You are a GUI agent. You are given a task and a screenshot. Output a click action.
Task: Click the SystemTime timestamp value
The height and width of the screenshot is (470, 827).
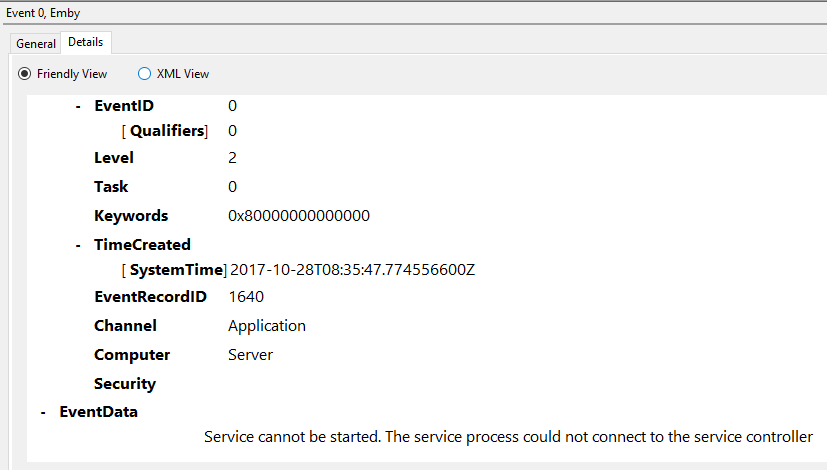[352, 270]
